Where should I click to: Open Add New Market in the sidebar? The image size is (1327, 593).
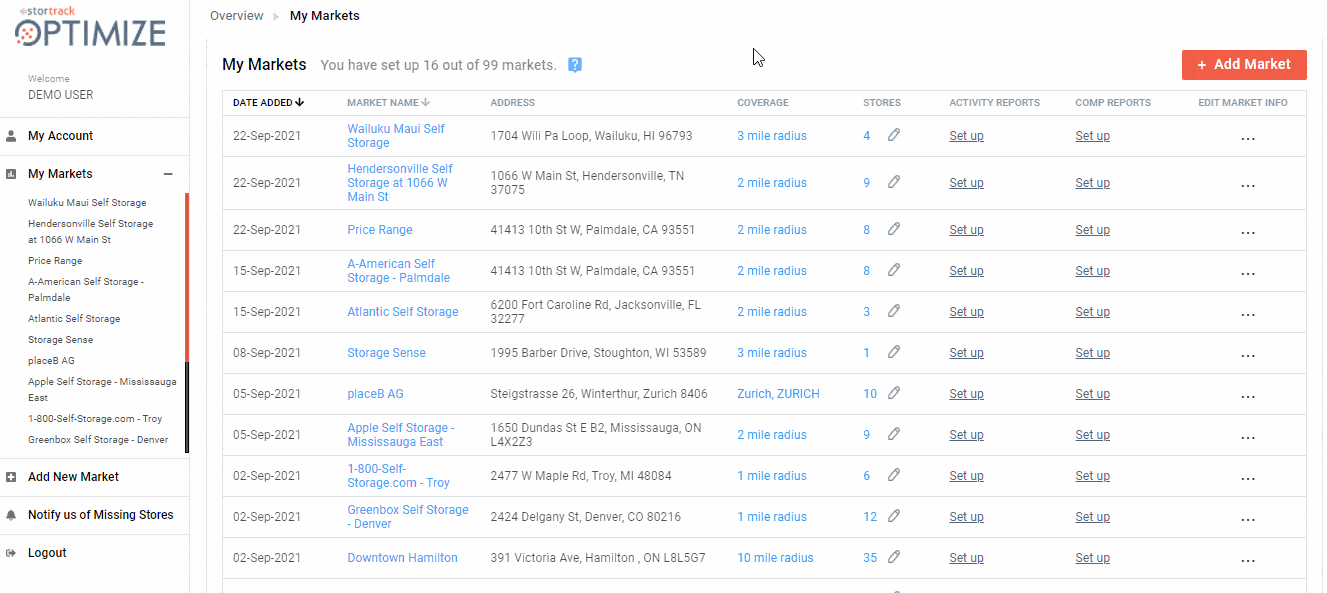[73, 477]
